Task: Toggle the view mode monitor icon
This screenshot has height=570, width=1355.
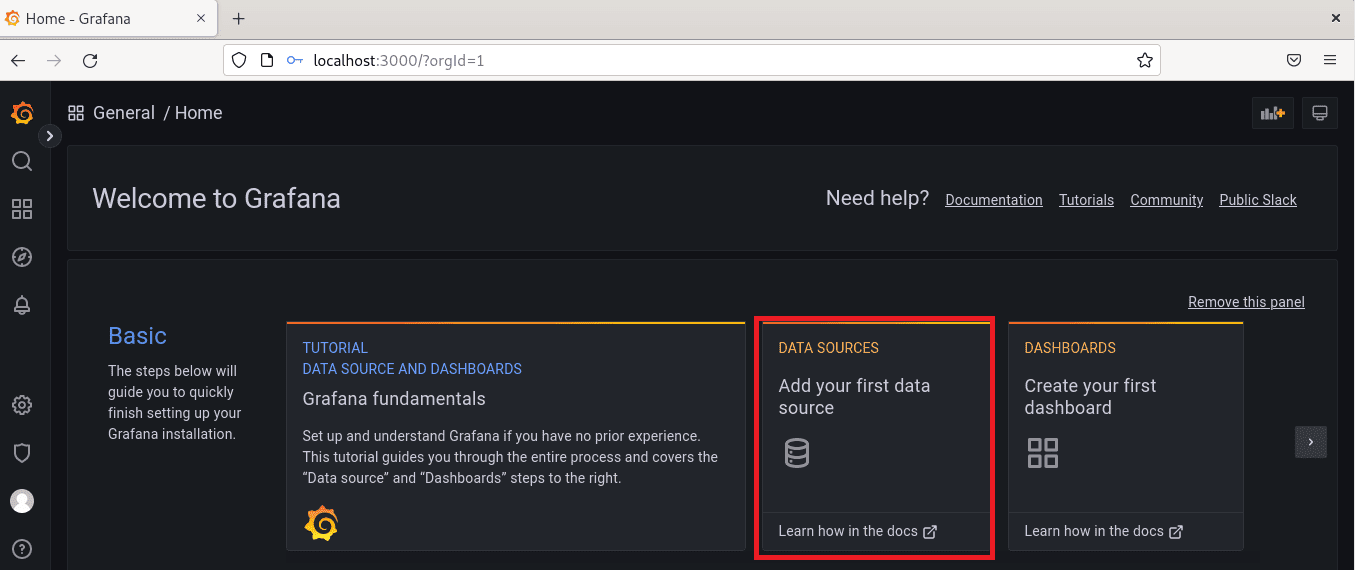Action: click(x=1319, y=113)
